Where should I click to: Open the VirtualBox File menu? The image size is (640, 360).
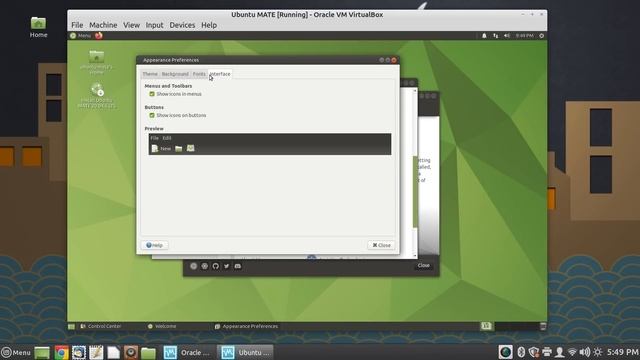77,25
